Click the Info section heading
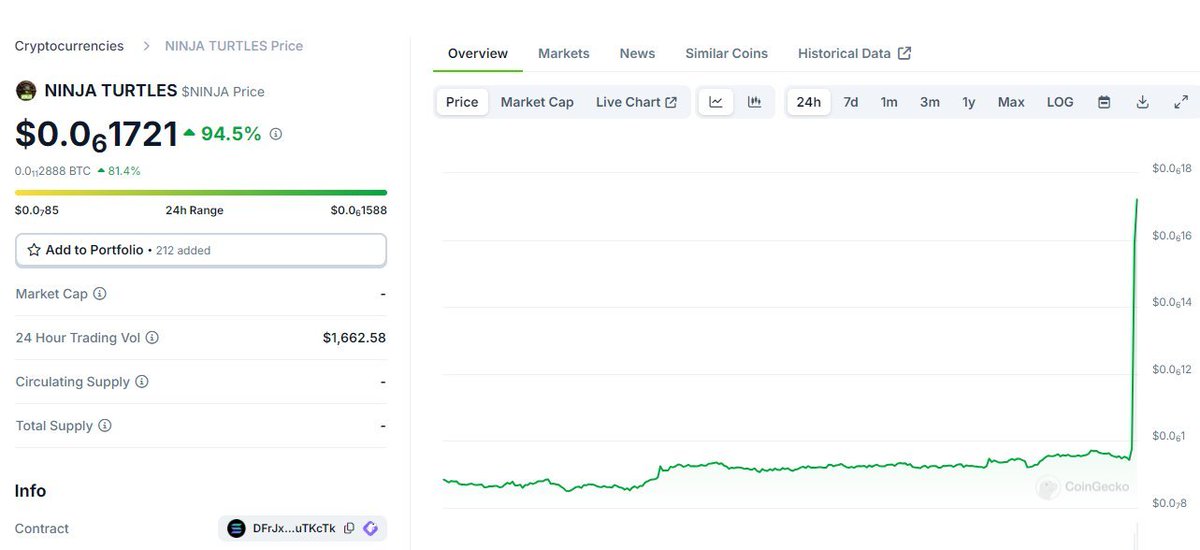 [x=30, y=491]
